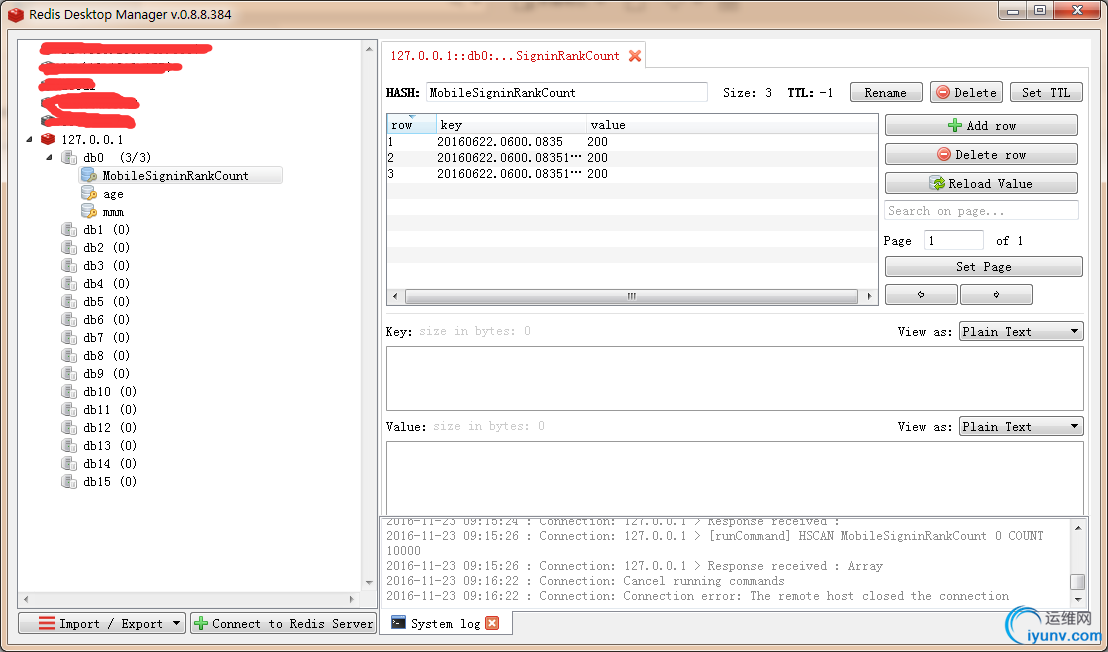The width and height of the screenshot is (1108, 652).
Task: Go to previous page arrow button
Action: [921, 295]
